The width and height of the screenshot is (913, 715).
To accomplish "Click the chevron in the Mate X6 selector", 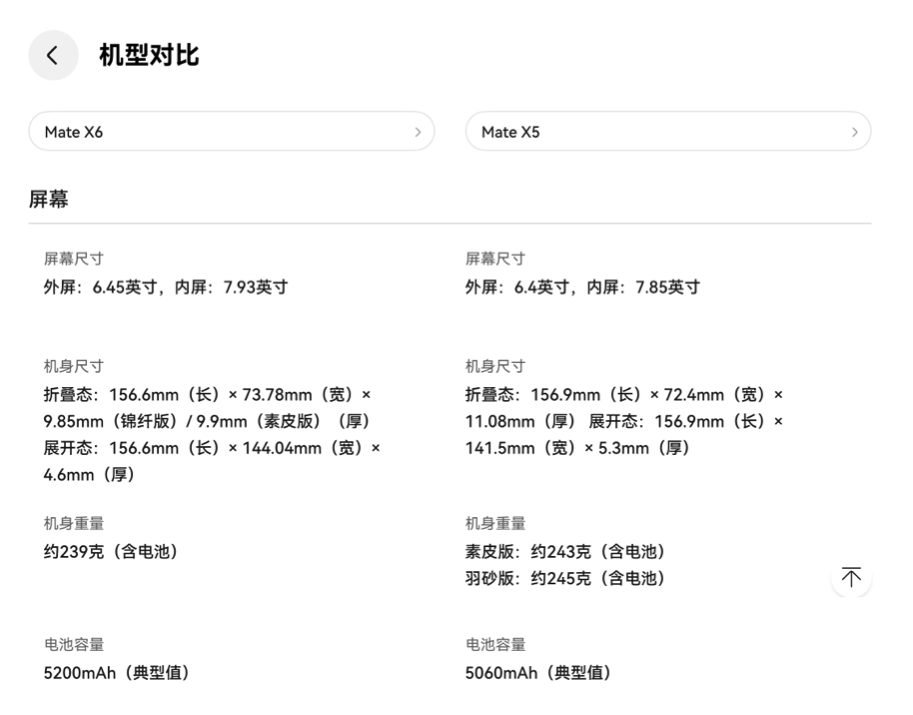I will 417,132.
